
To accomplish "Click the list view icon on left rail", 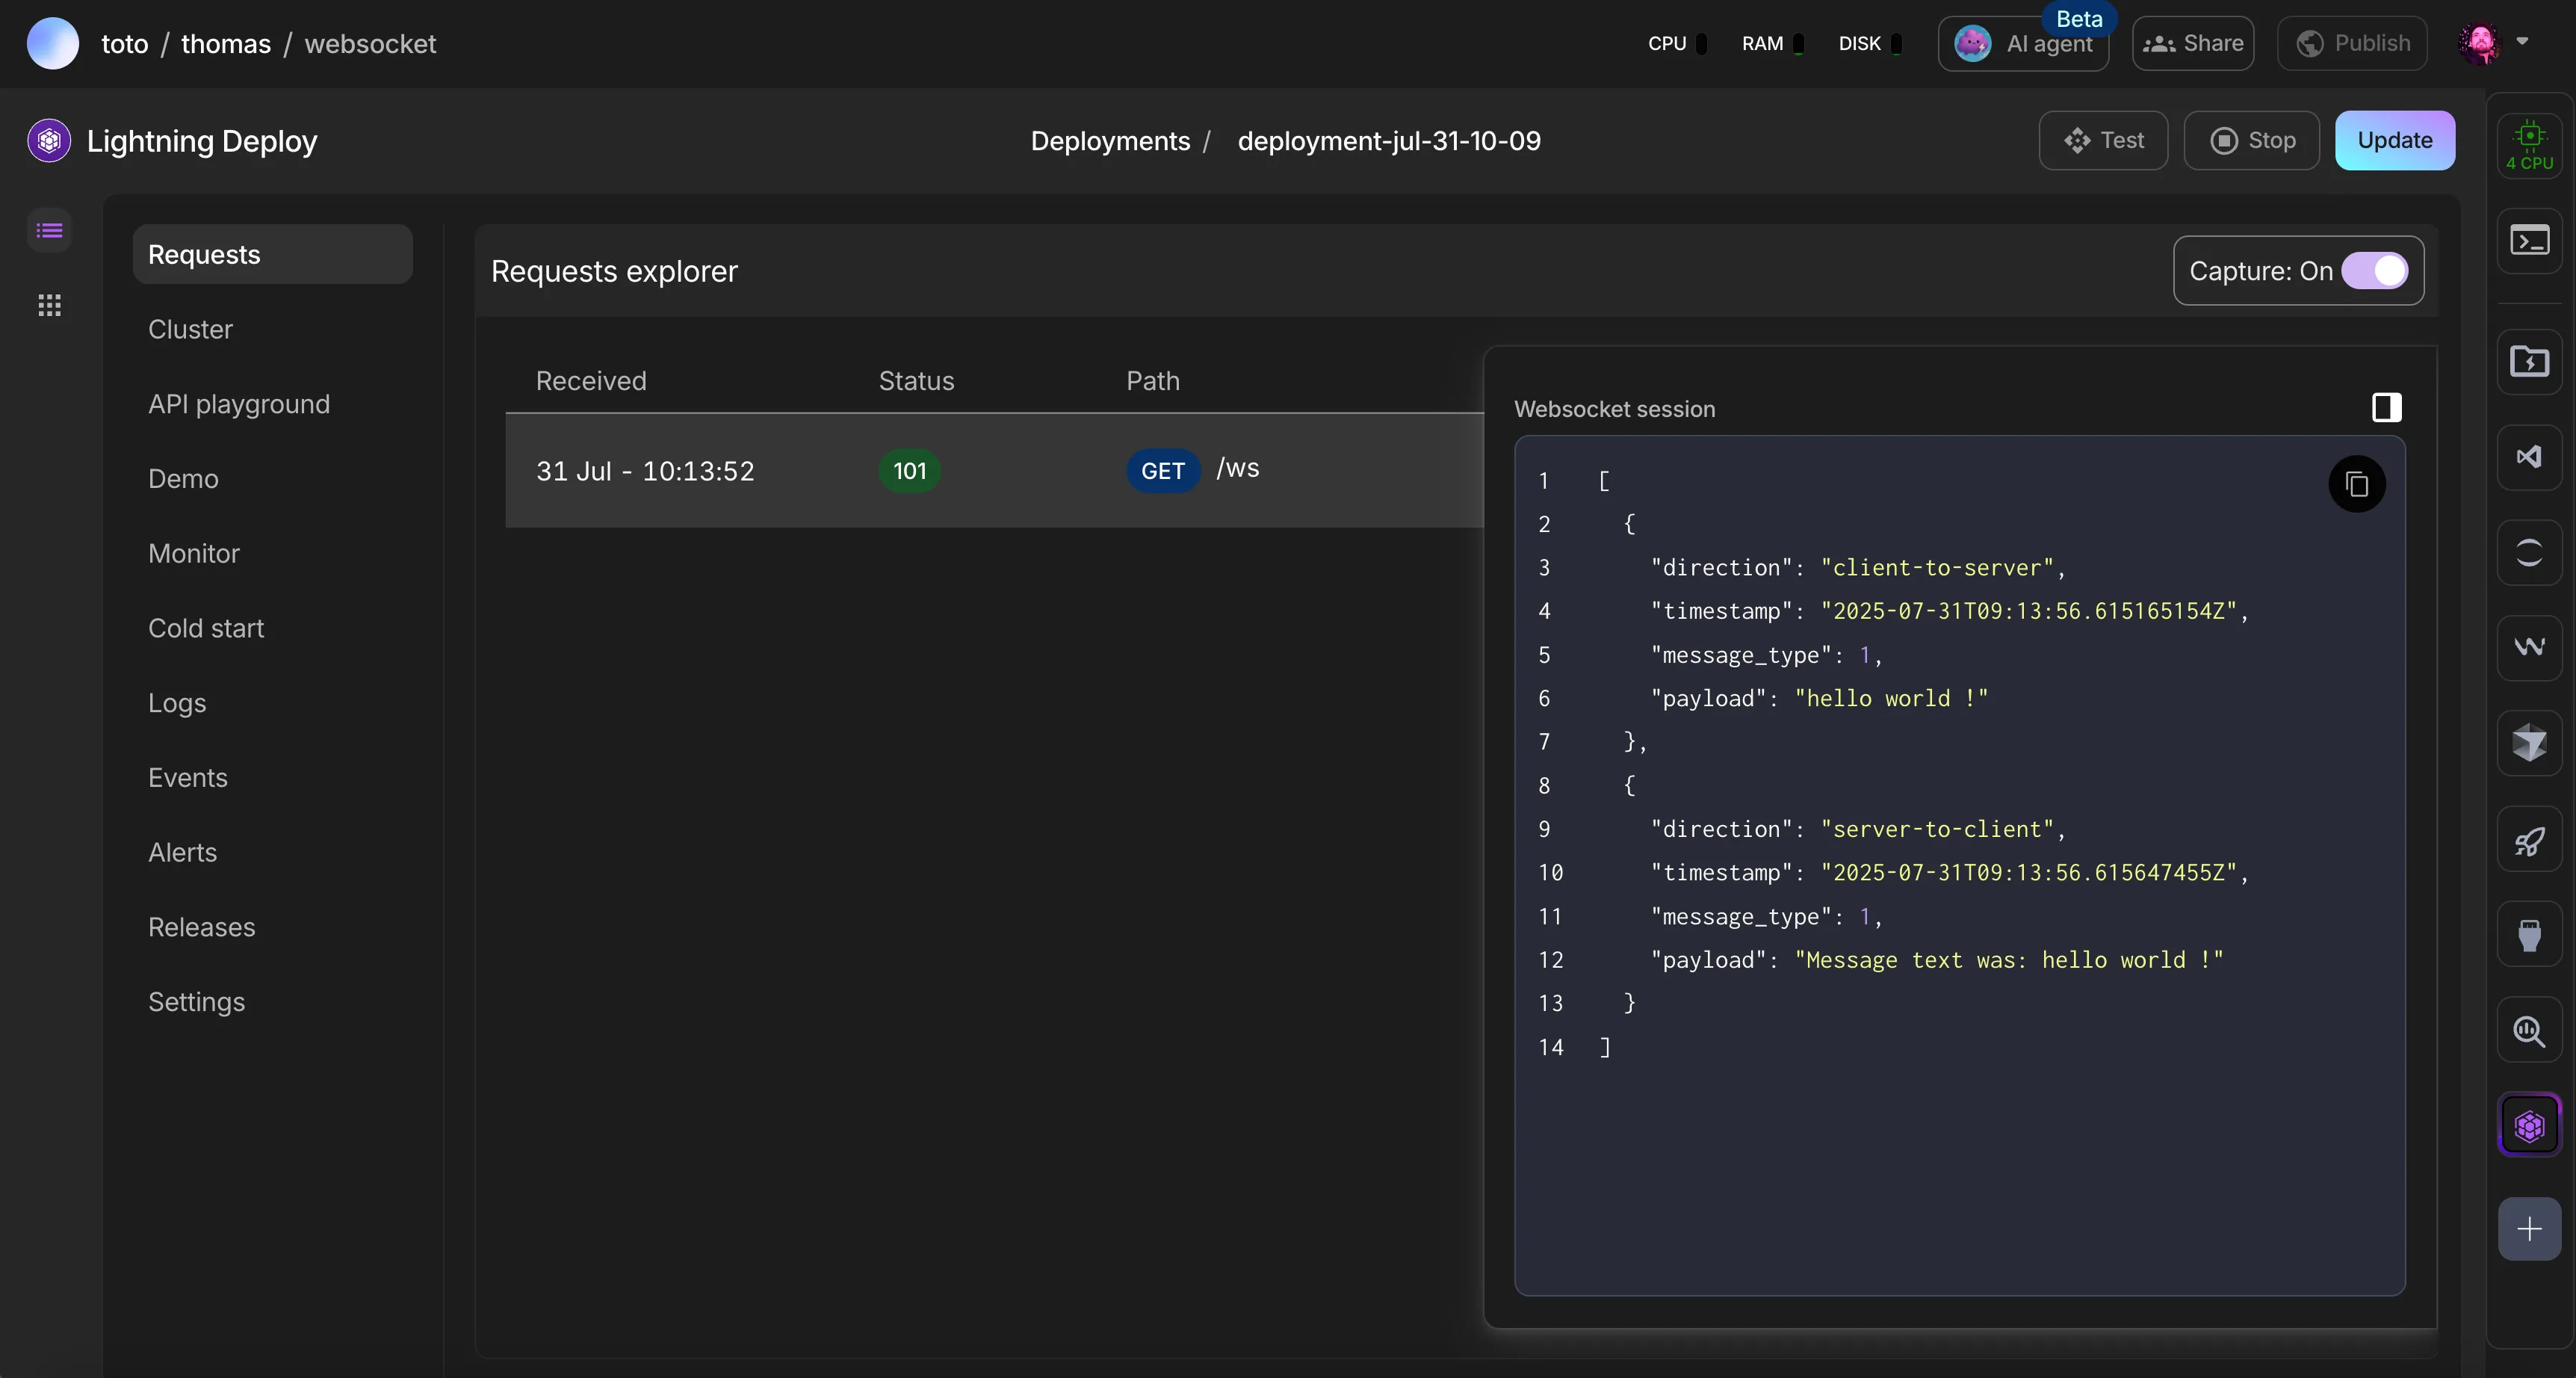I will 49,231.
